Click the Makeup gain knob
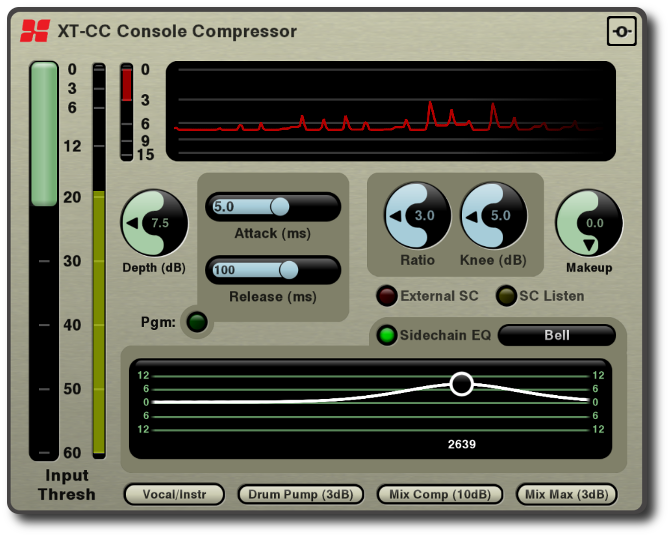Image resolution: width=670 pixels, height=537 pixels. click(x=589, y=223)
